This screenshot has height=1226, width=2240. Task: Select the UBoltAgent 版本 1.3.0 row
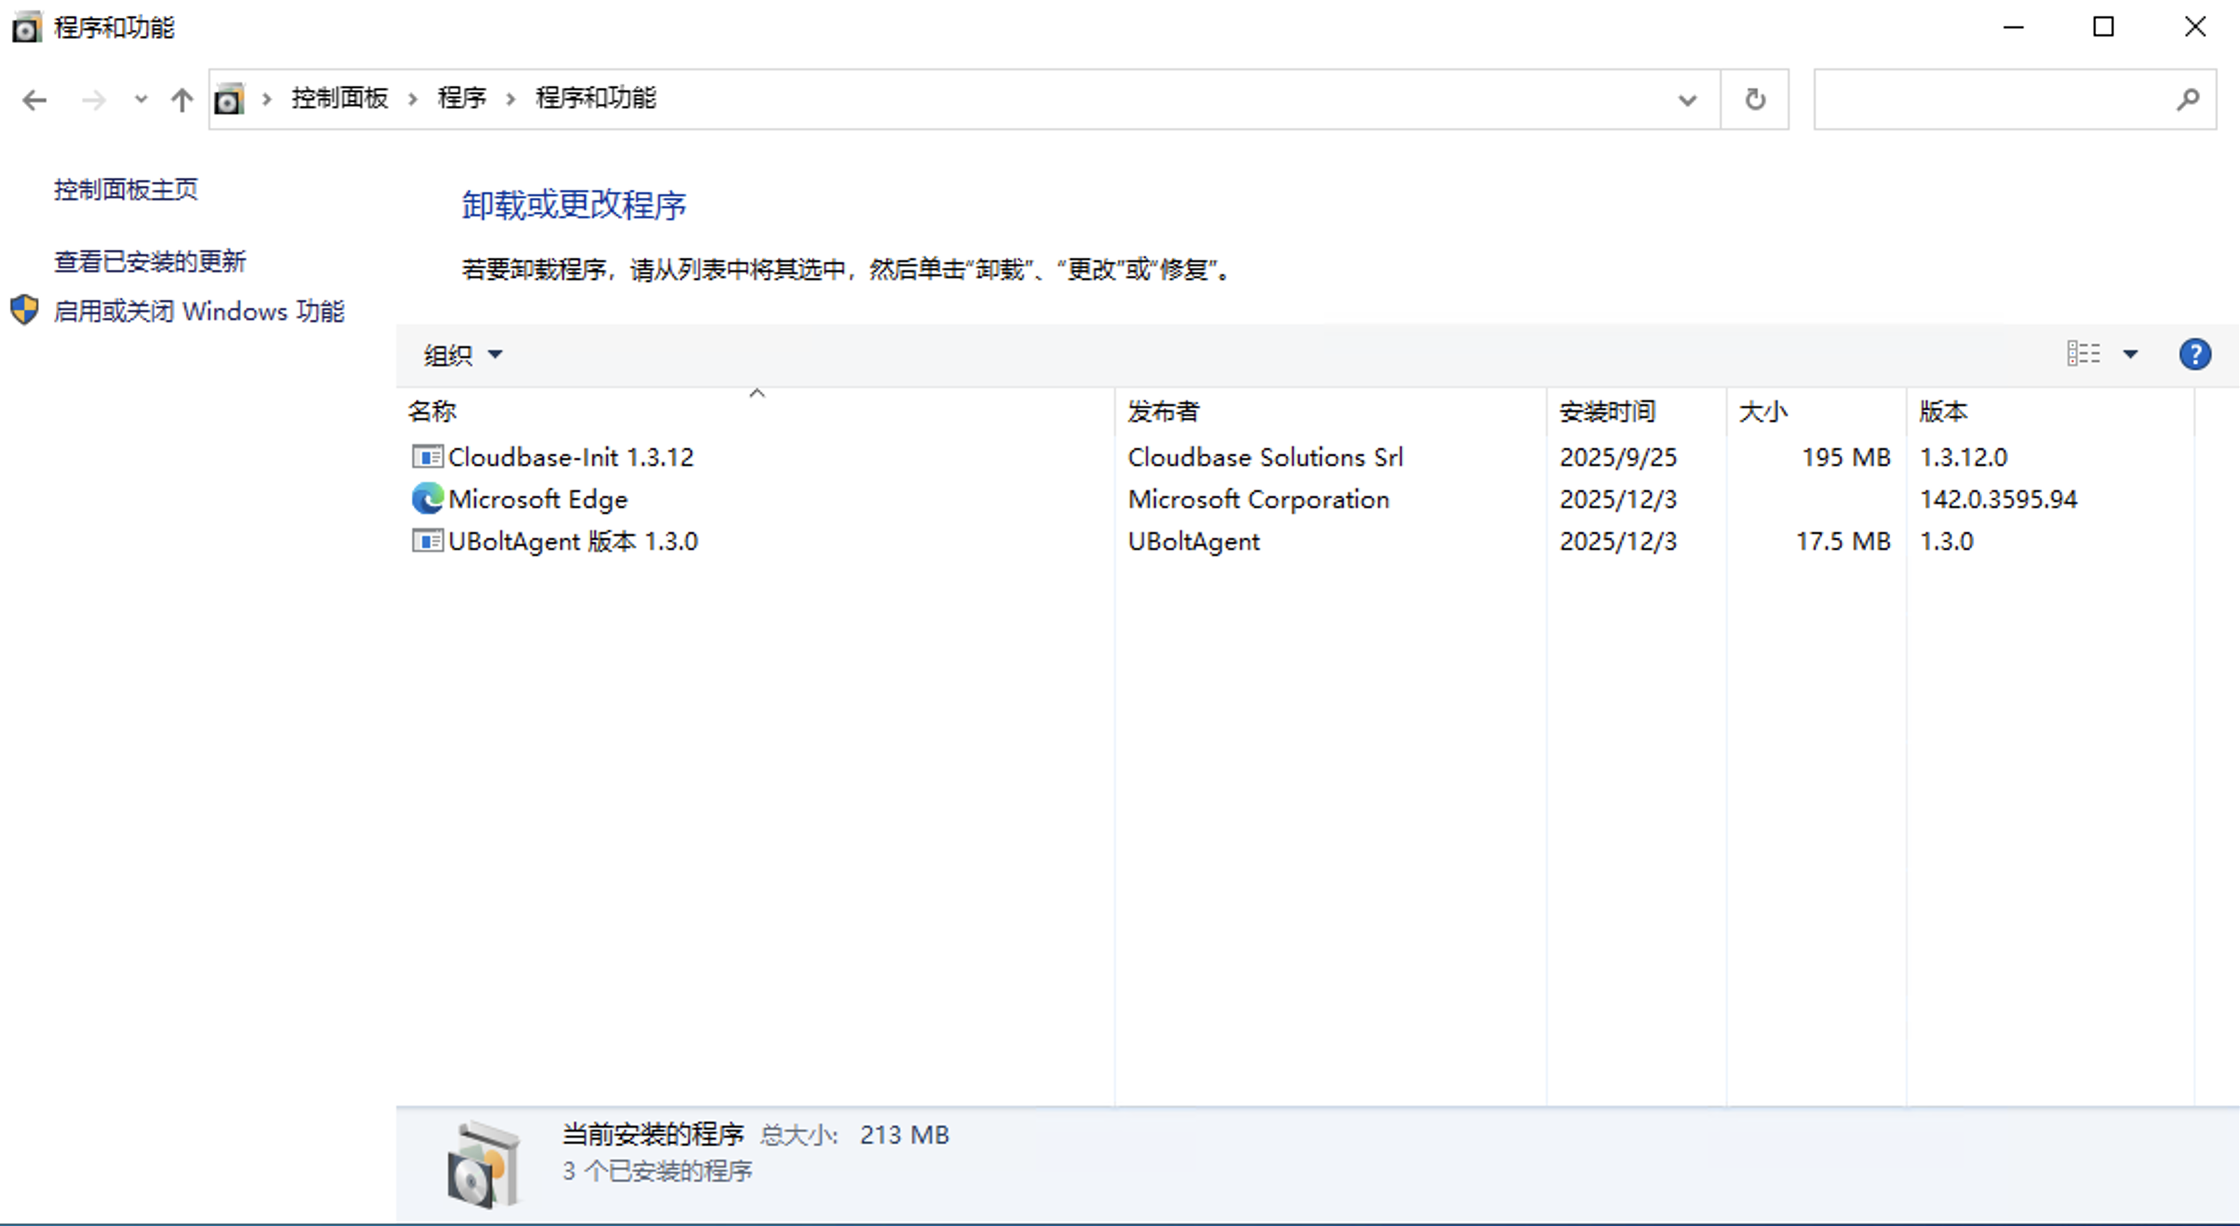(573, 541)
